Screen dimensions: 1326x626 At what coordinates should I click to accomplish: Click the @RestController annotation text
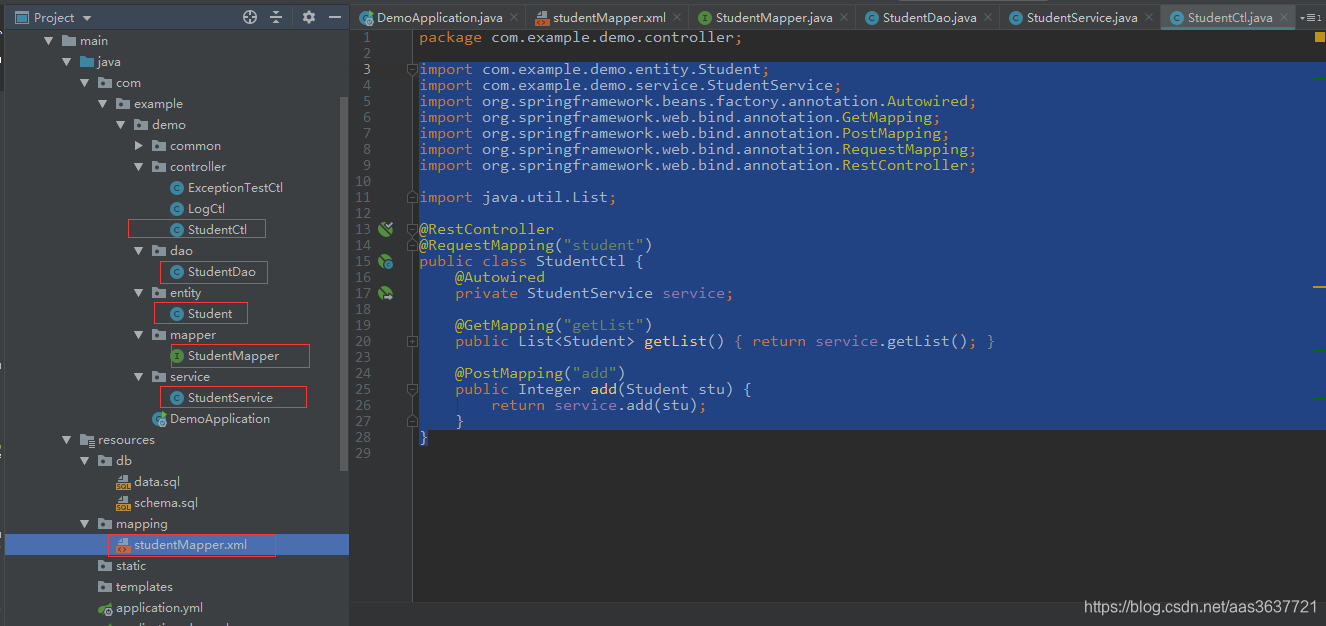[x=486, y=229]
